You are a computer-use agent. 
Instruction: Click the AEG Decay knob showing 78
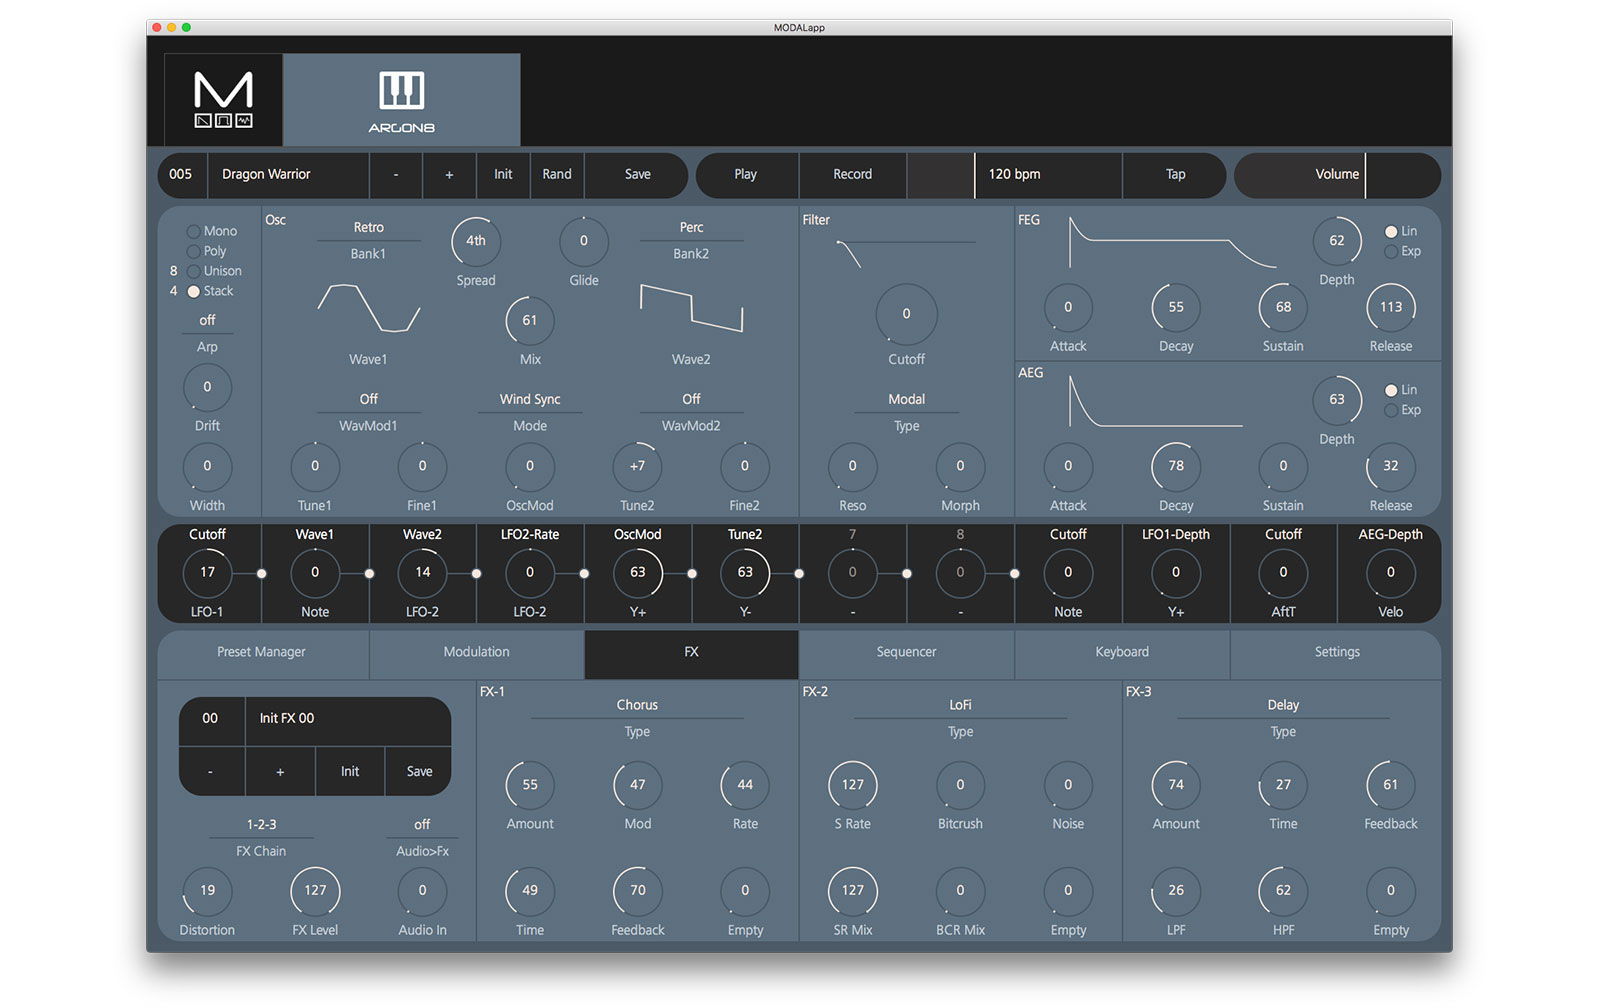1176,466
